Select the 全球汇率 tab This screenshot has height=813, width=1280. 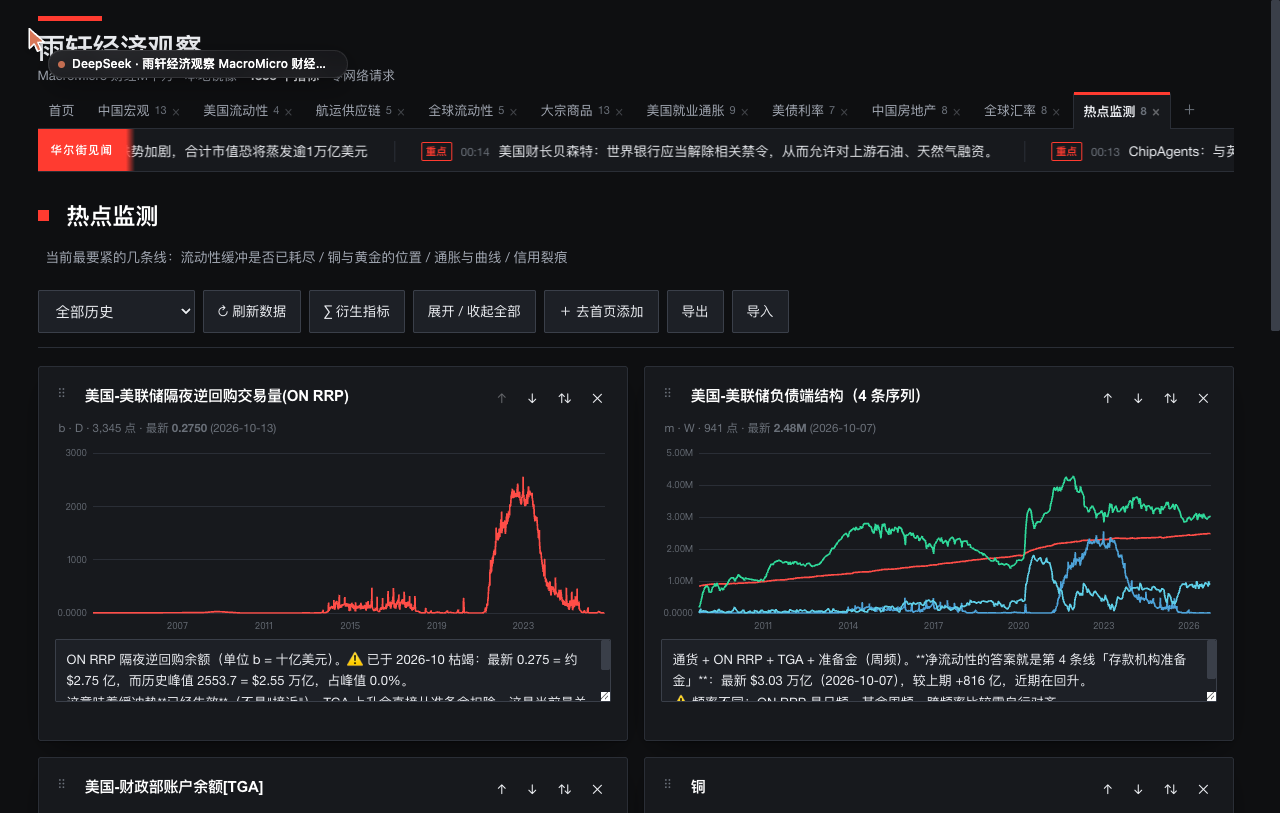[x=1010, y=110]
